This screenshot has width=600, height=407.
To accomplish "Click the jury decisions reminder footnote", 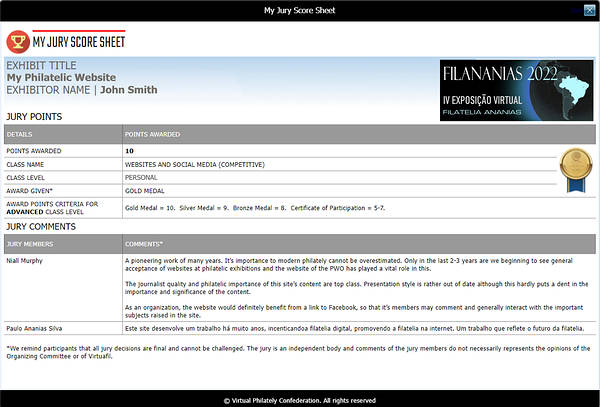I will click(x=298, y=352).
